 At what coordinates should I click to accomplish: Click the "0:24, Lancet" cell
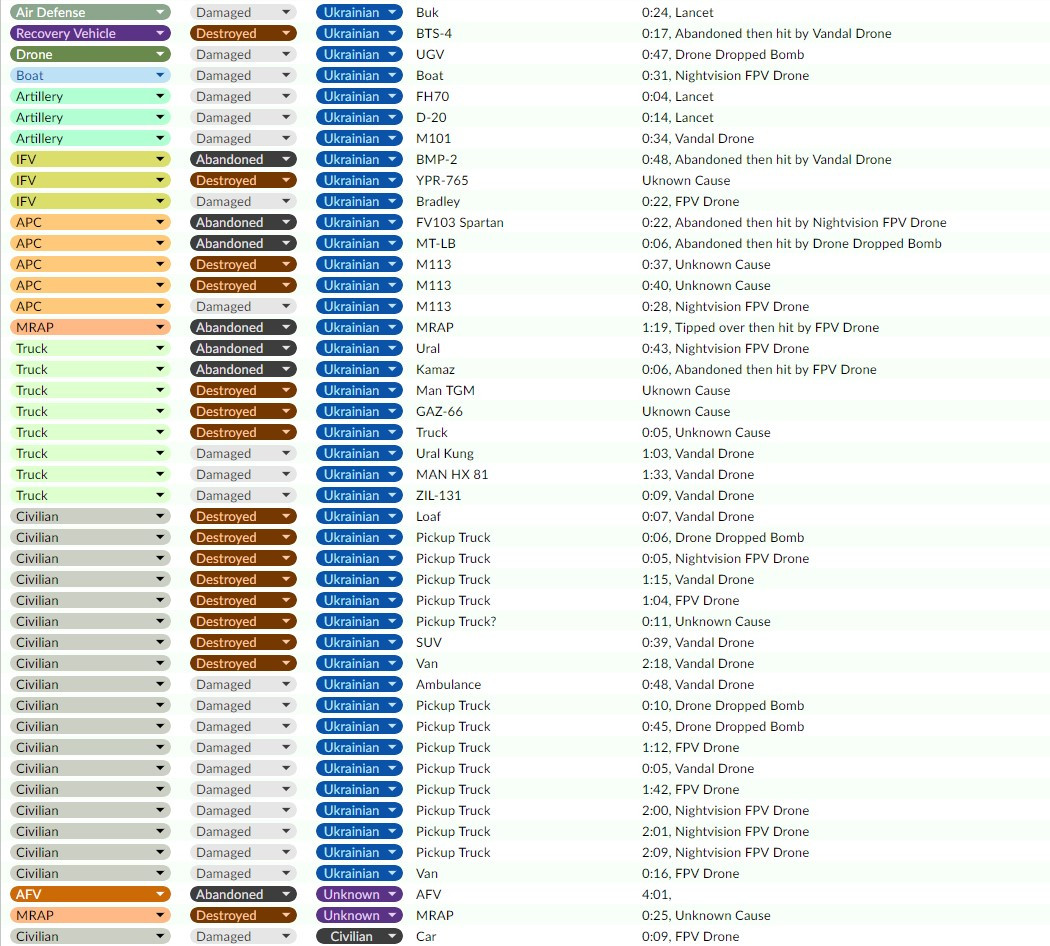pyautogui.click(x=678, y=12)
